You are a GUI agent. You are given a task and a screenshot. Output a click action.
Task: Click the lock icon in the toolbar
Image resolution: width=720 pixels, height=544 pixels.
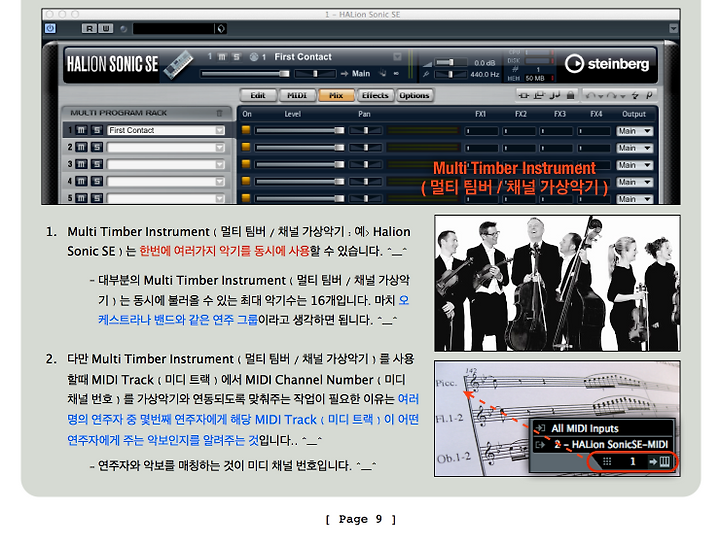(x=570, y=95)
